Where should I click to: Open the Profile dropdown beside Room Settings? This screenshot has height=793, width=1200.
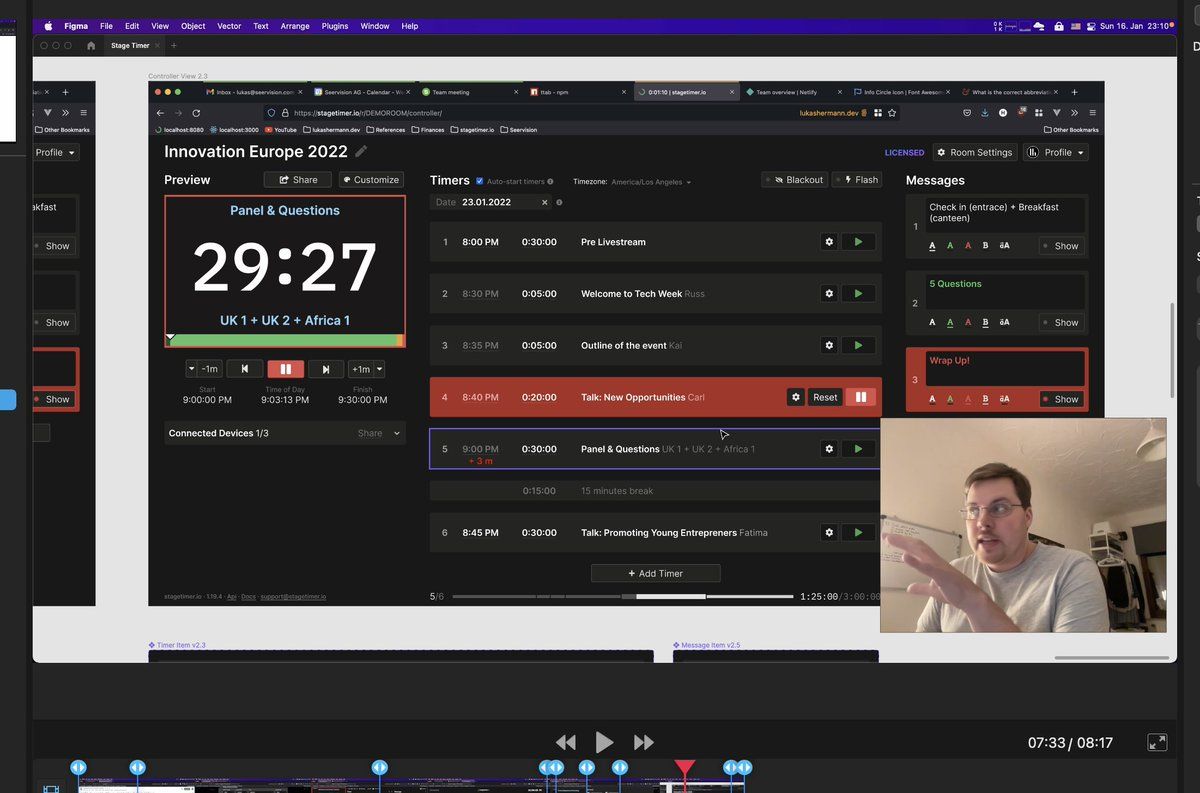1056,152
